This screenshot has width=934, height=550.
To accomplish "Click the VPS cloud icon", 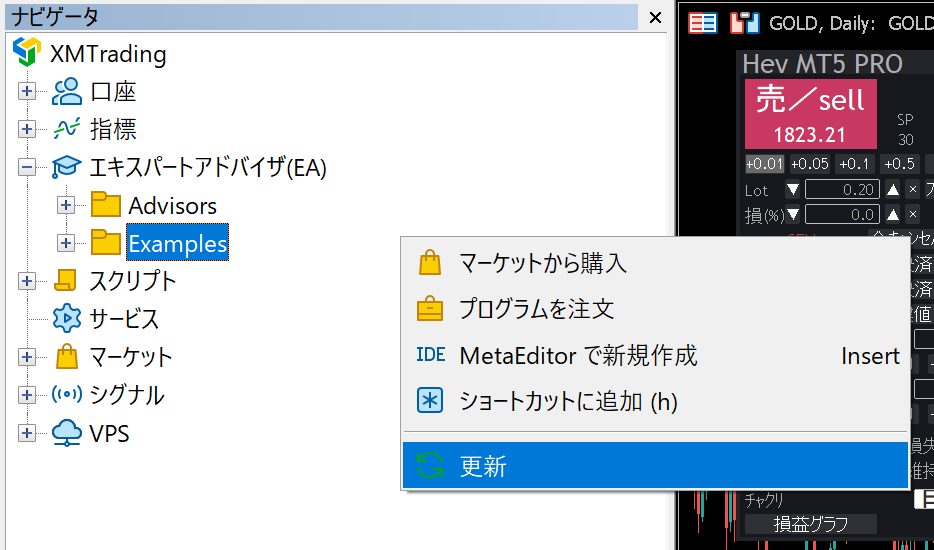I will [x=67, y=433].
